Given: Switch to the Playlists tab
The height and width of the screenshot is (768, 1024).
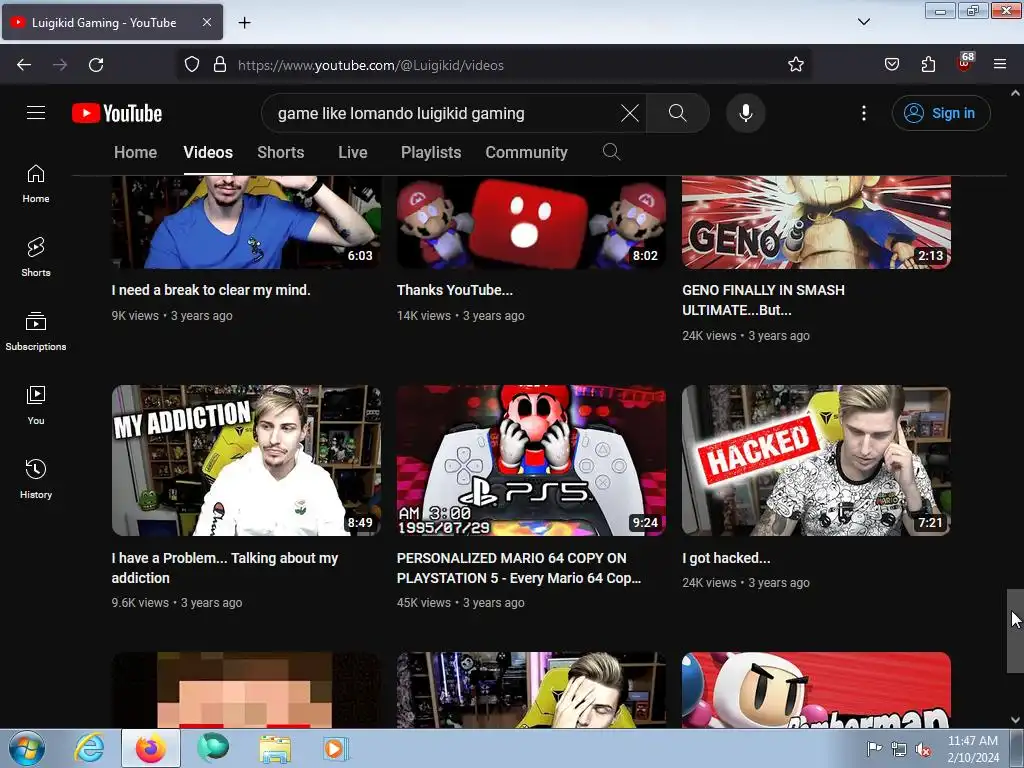Looking at the screenshot, I should (x=431, y=152).
